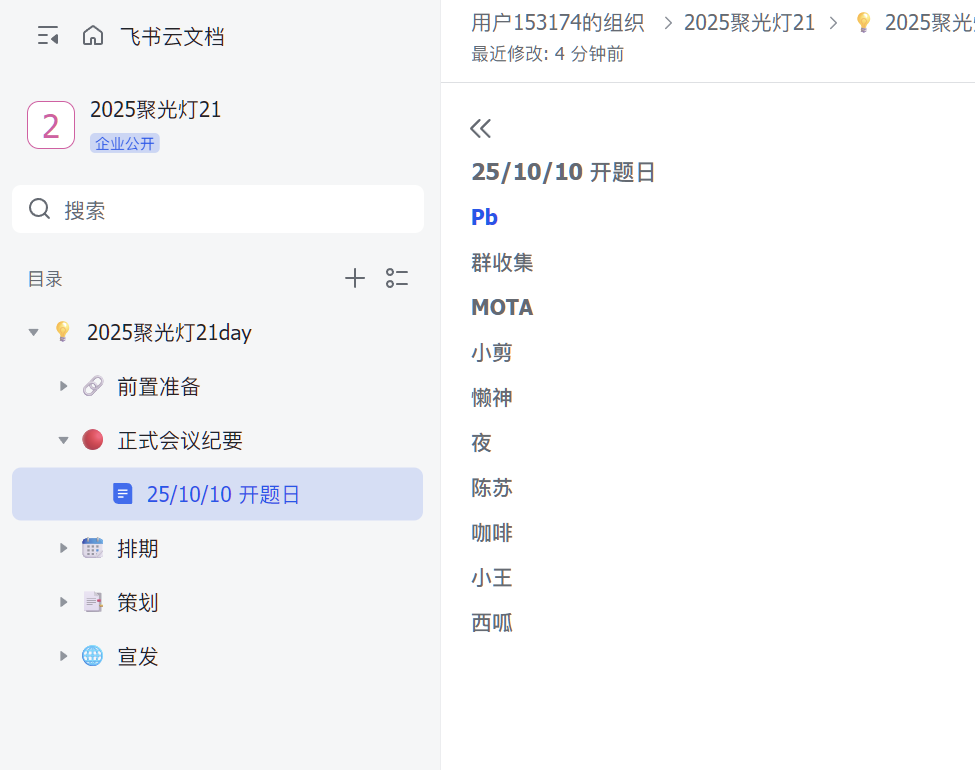Click the document icon beside 25/10/10 开题日
The height and width of the screenshot is (770, 975).
(x=123, y=494)
